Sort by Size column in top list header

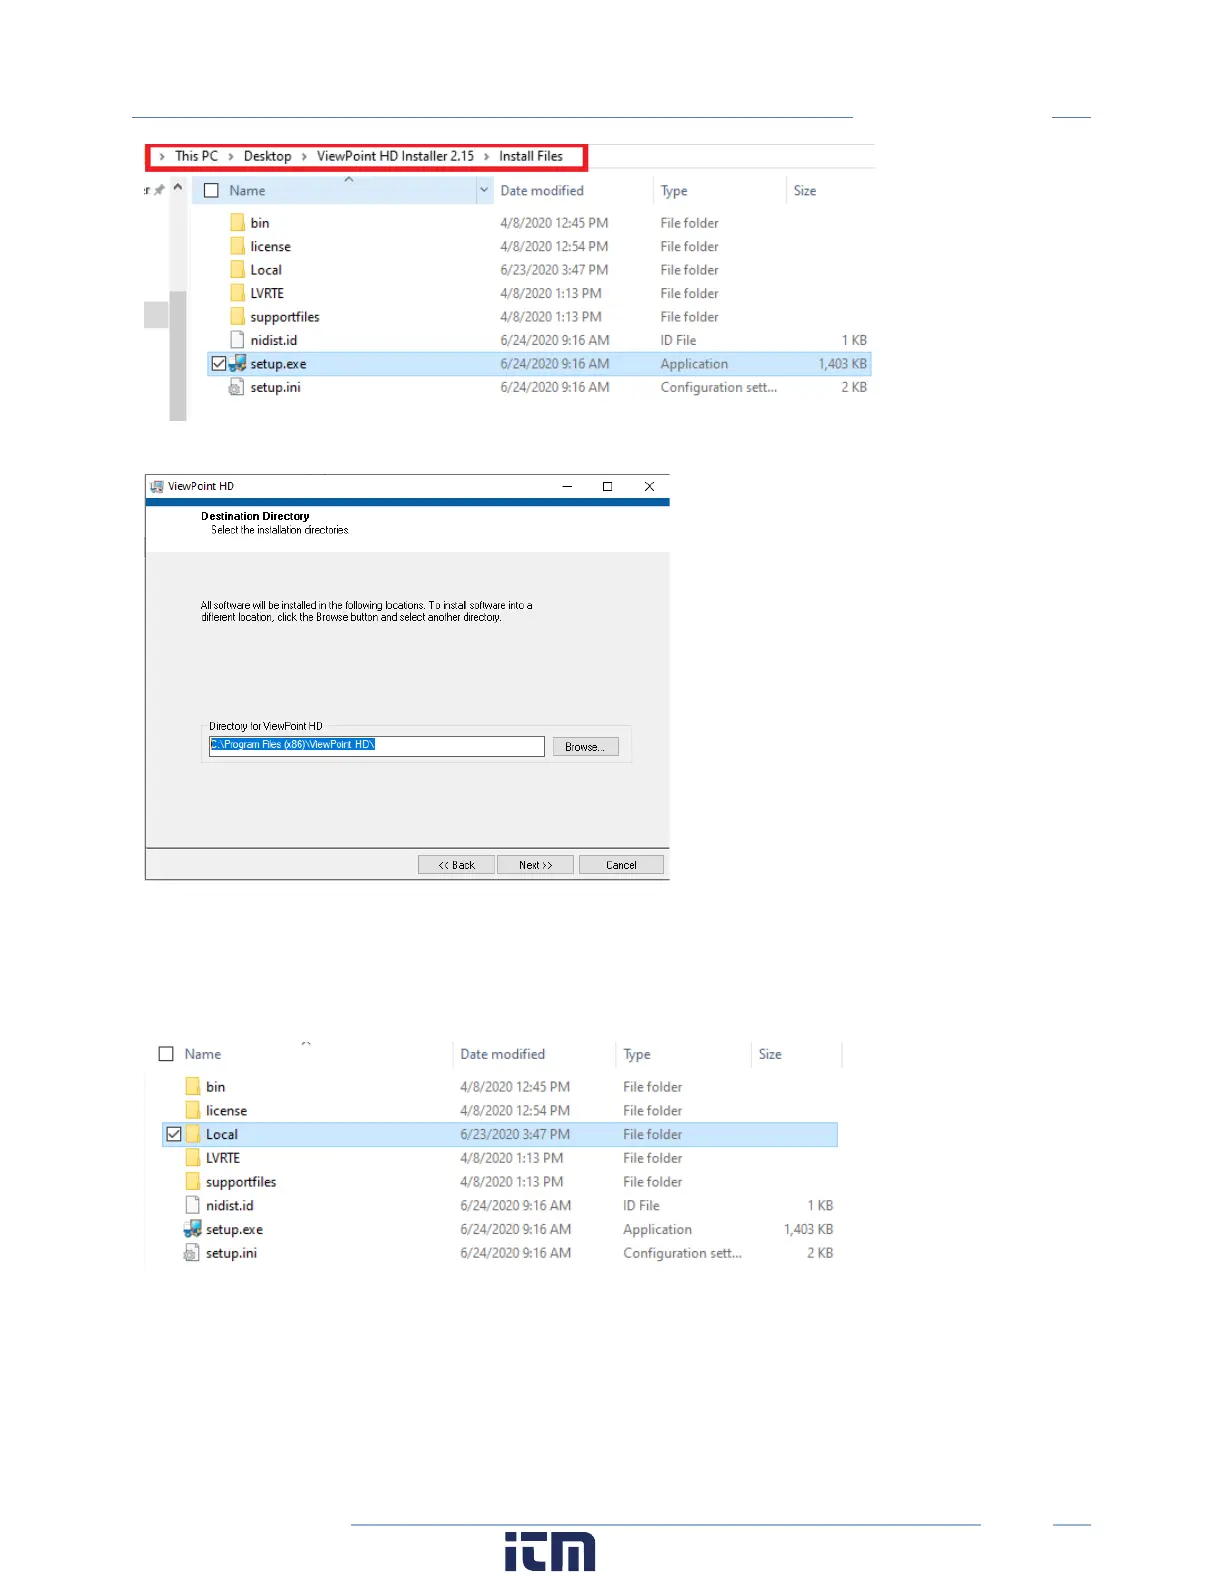pyautogui.click(x=805, y=190)
